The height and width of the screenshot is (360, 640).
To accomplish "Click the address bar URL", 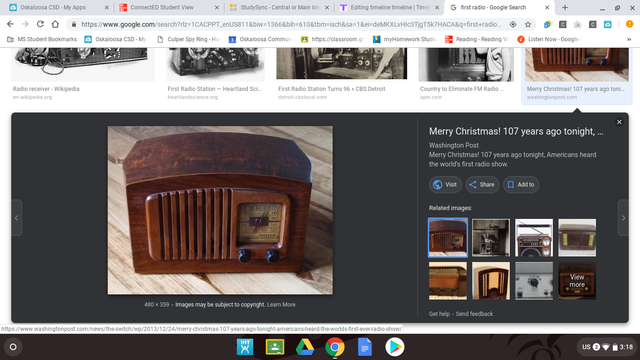I will tap(291, 24).
